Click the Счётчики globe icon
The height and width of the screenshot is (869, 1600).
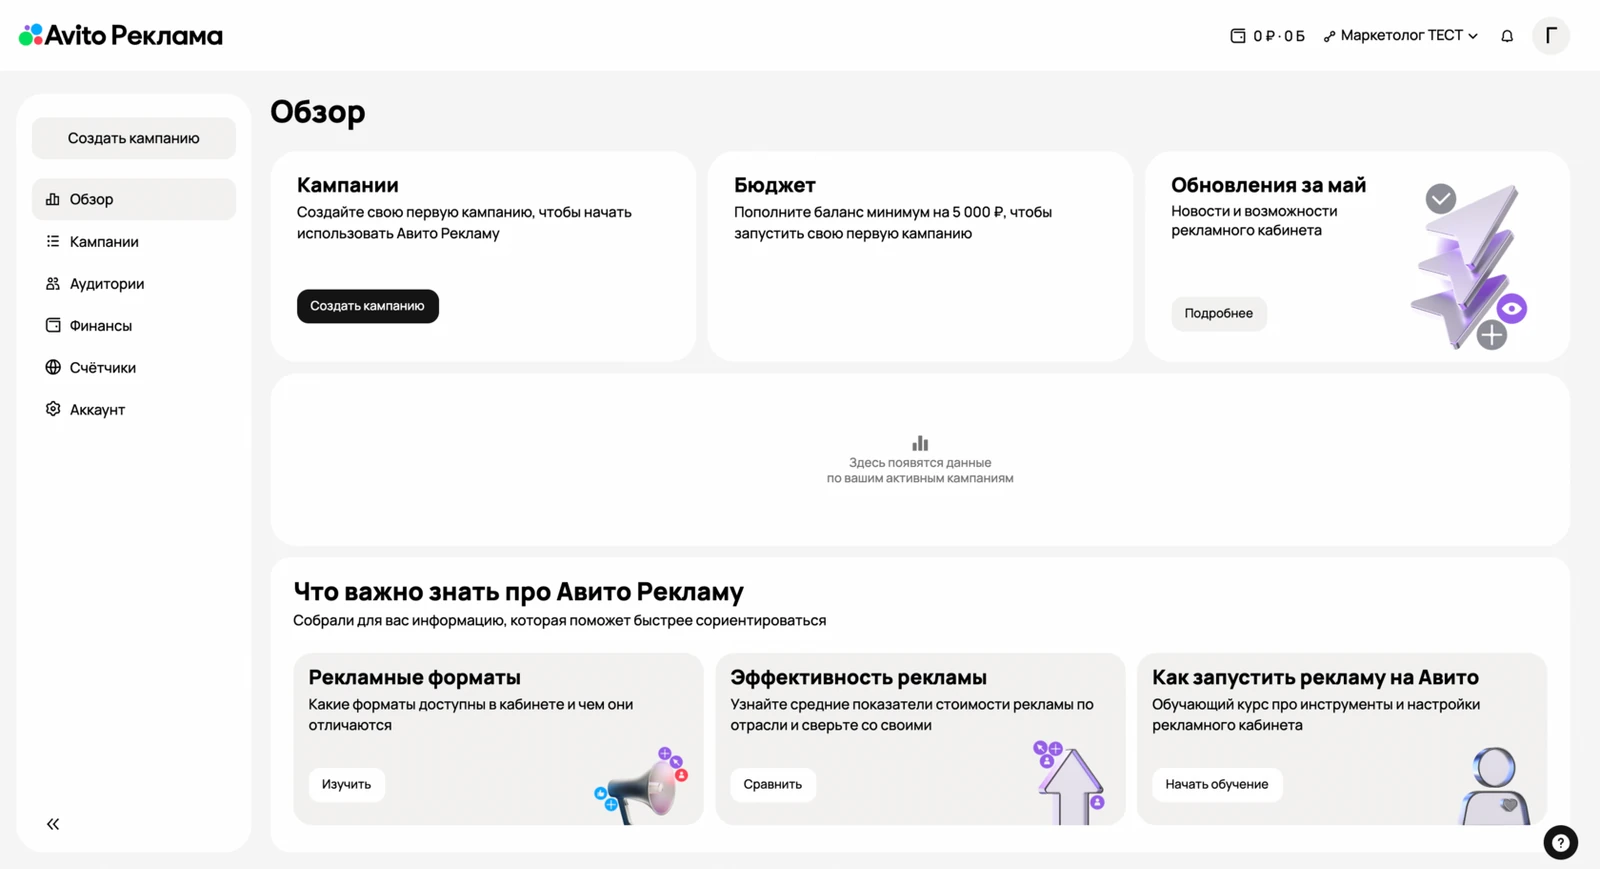(53, 367)
